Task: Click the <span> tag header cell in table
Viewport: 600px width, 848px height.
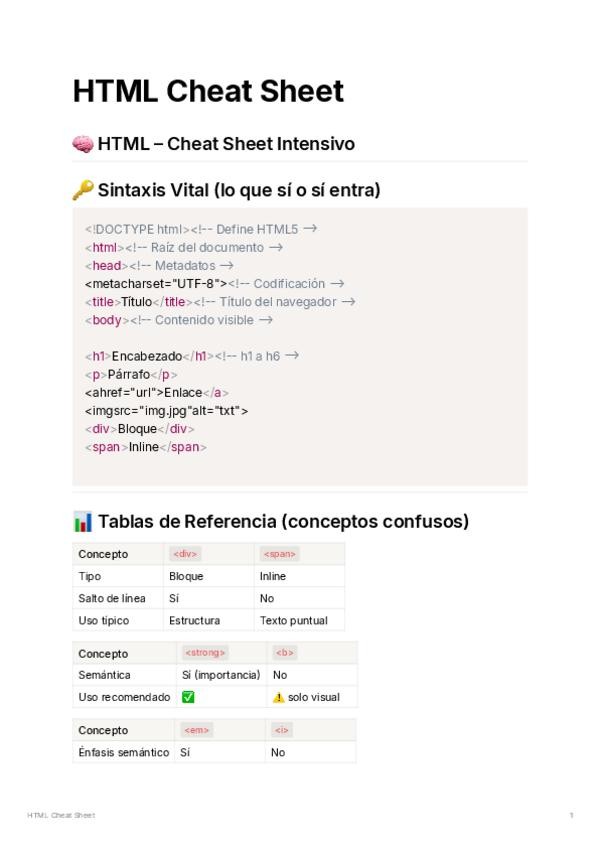Action: coord(279,554)
